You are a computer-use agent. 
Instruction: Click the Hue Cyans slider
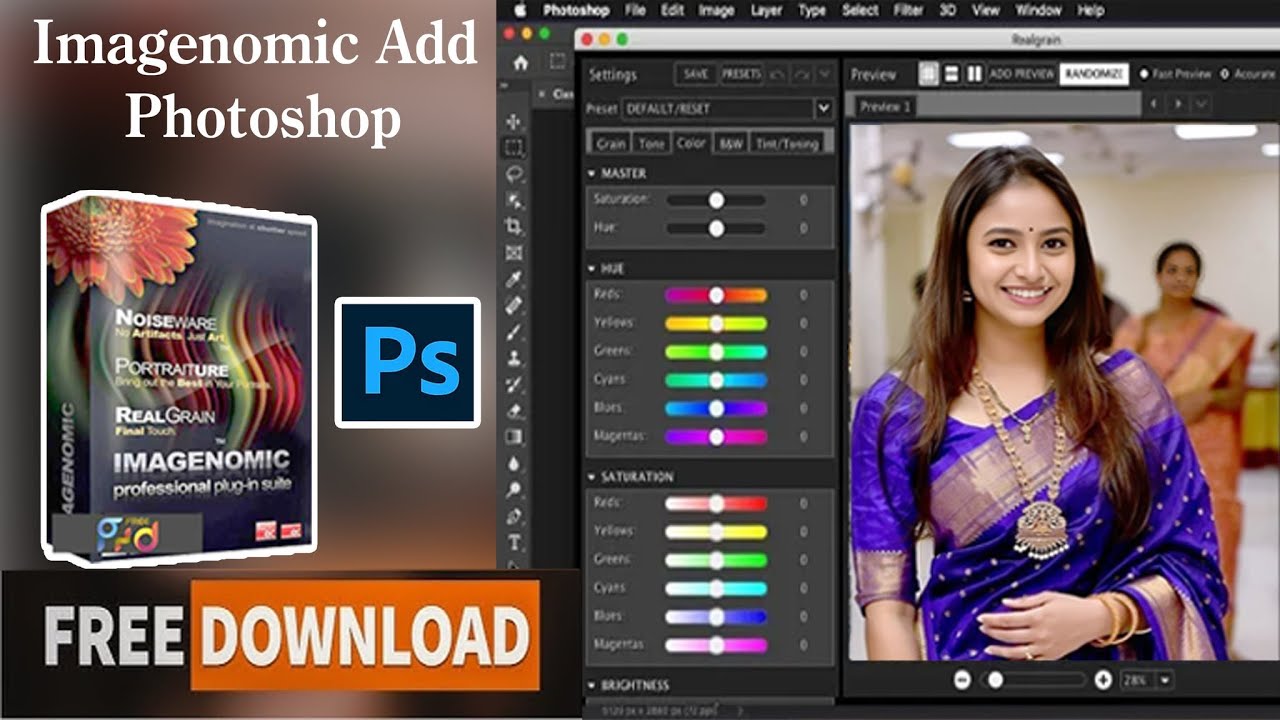[x=716, y=380]
